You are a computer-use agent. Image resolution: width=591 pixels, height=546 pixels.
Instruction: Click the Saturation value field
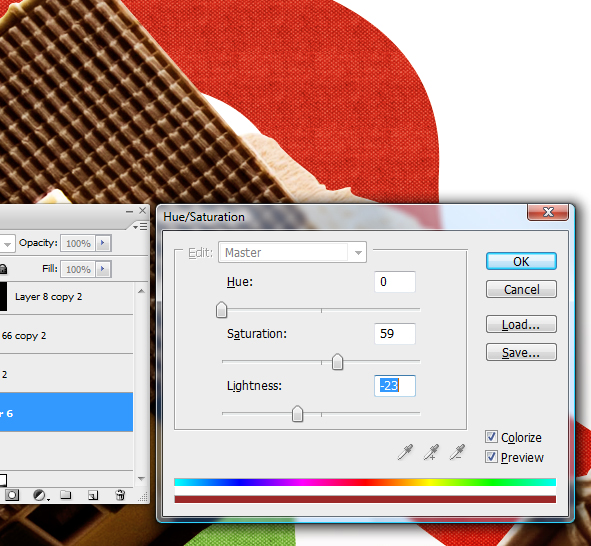coord(395,333)
